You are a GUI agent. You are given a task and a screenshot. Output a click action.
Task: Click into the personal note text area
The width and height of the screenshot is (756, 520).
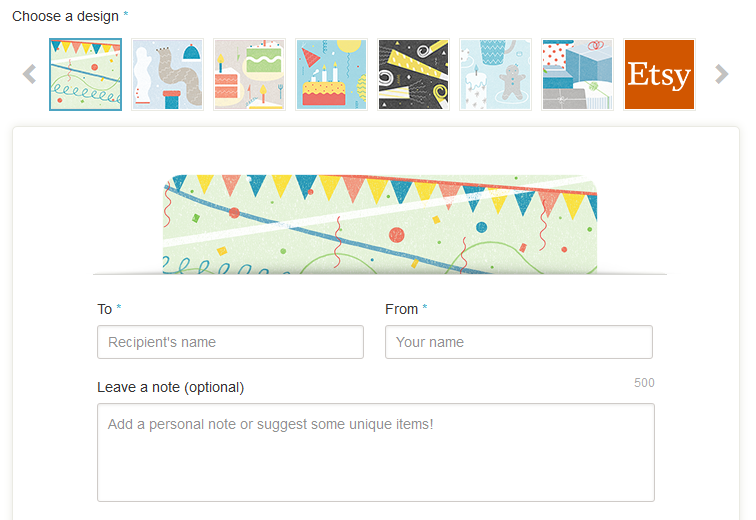click(375, 452)
